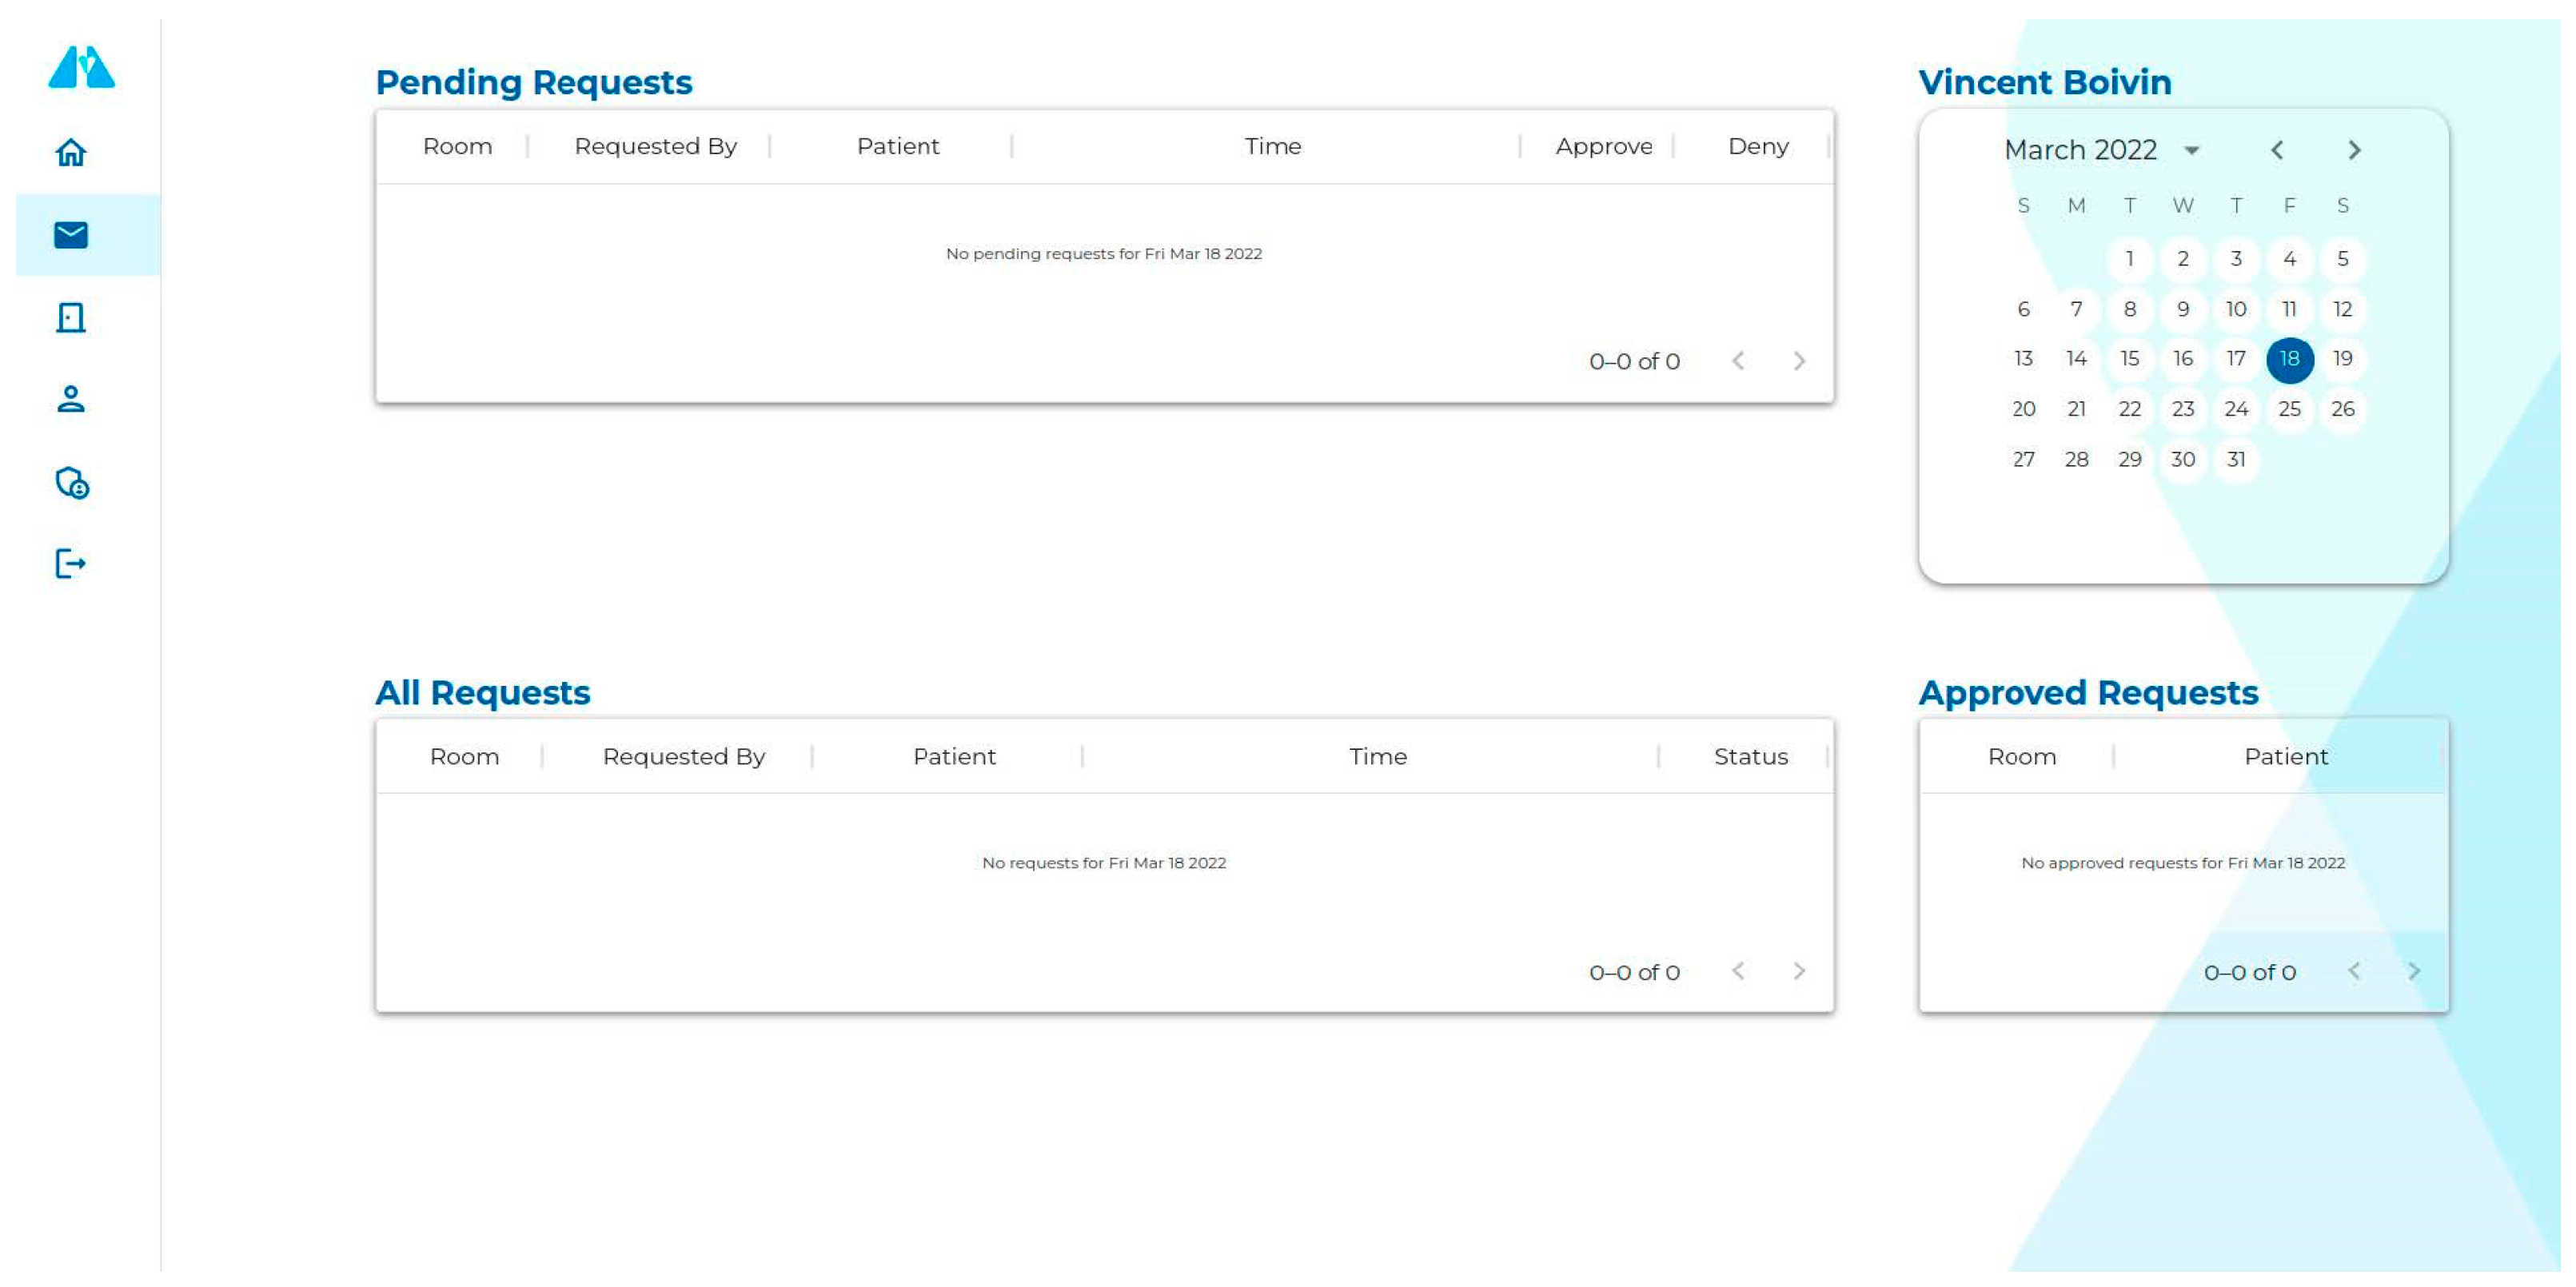Open the person profile sidebar icon
The height and width of the screenshot is (1287, 2576).
pyautogui.click(x=70, y=400)
